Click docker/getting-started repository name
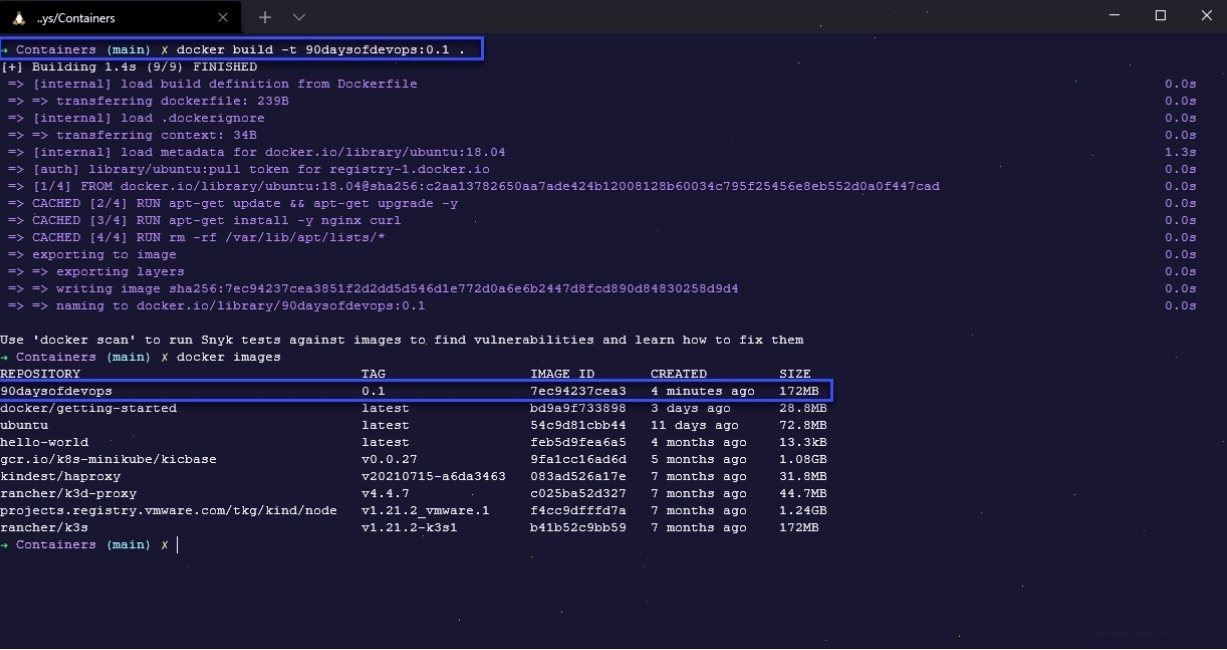Screen dimensions: 1227x650 [88, 408]
